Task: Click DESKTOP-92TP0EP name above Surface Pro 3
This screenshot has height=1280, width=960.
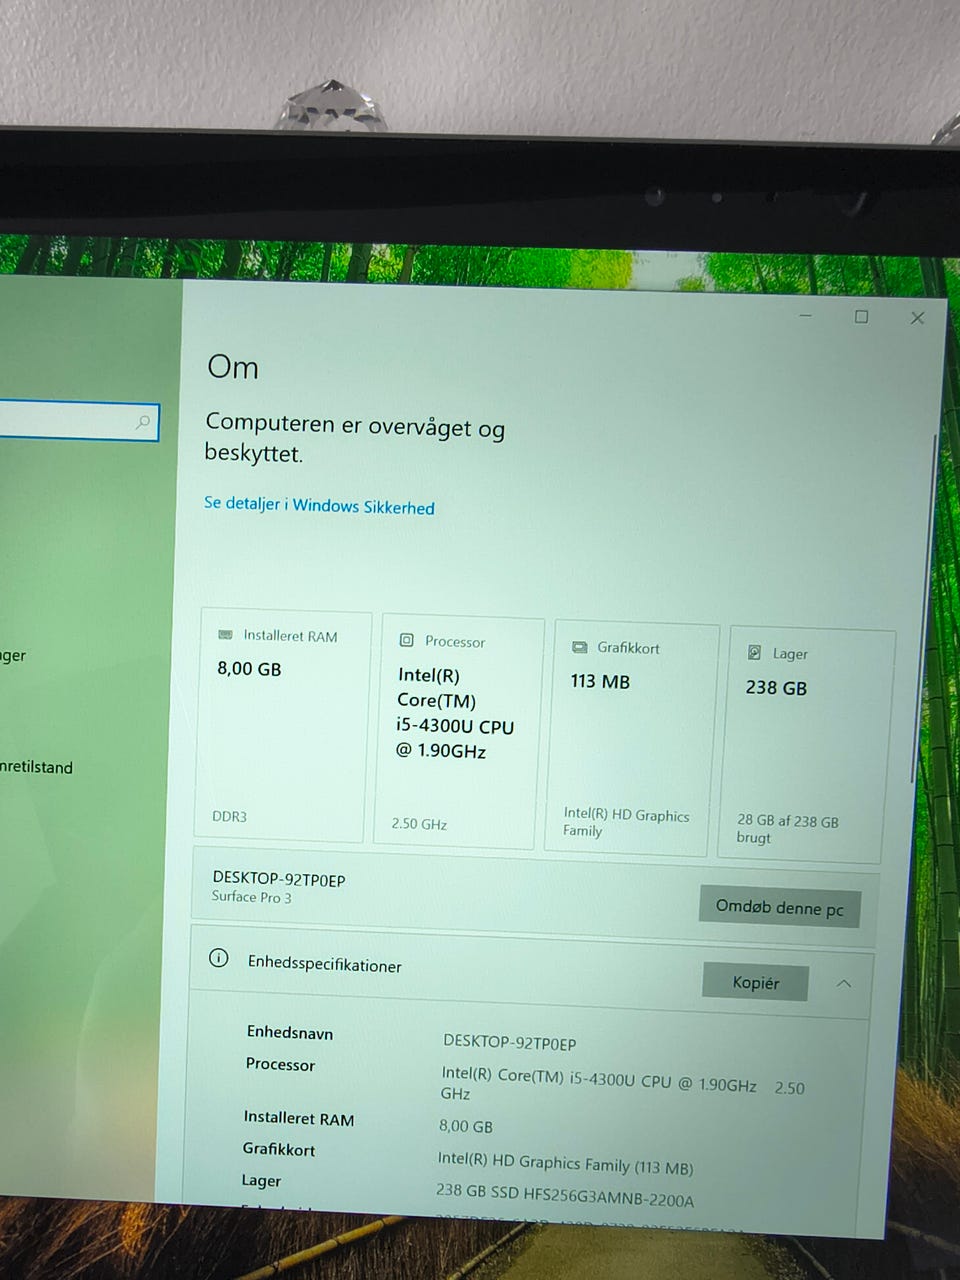Action: click(x=279, y=879)
